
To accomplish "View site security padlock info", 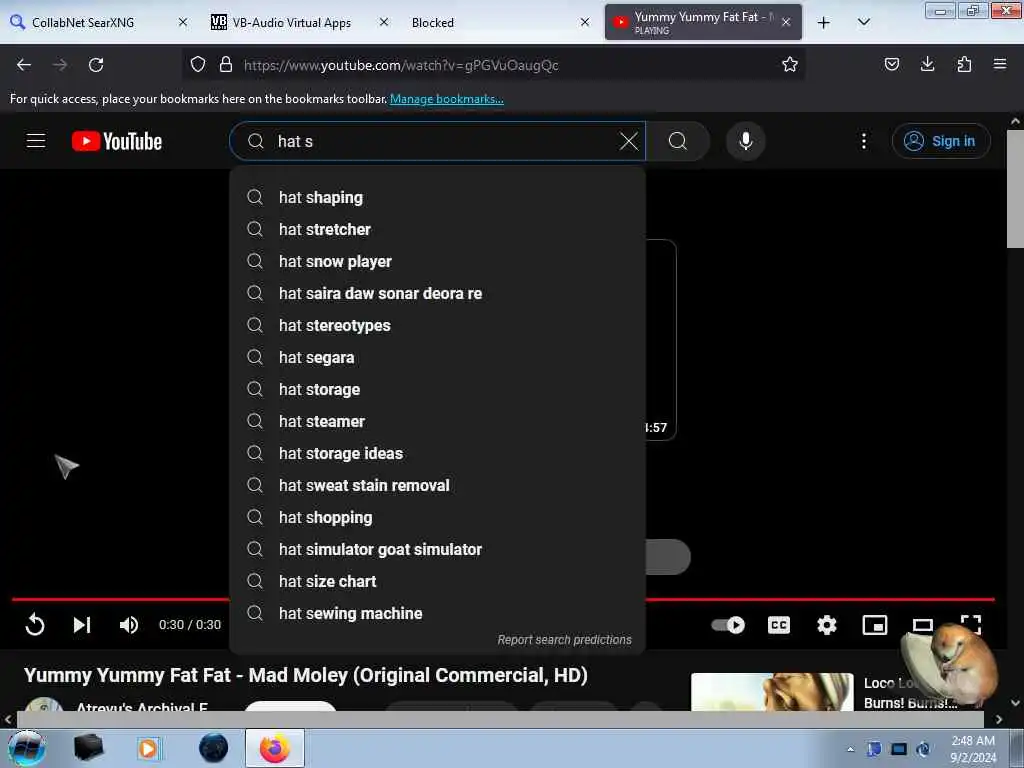I will tap(226, 64).
